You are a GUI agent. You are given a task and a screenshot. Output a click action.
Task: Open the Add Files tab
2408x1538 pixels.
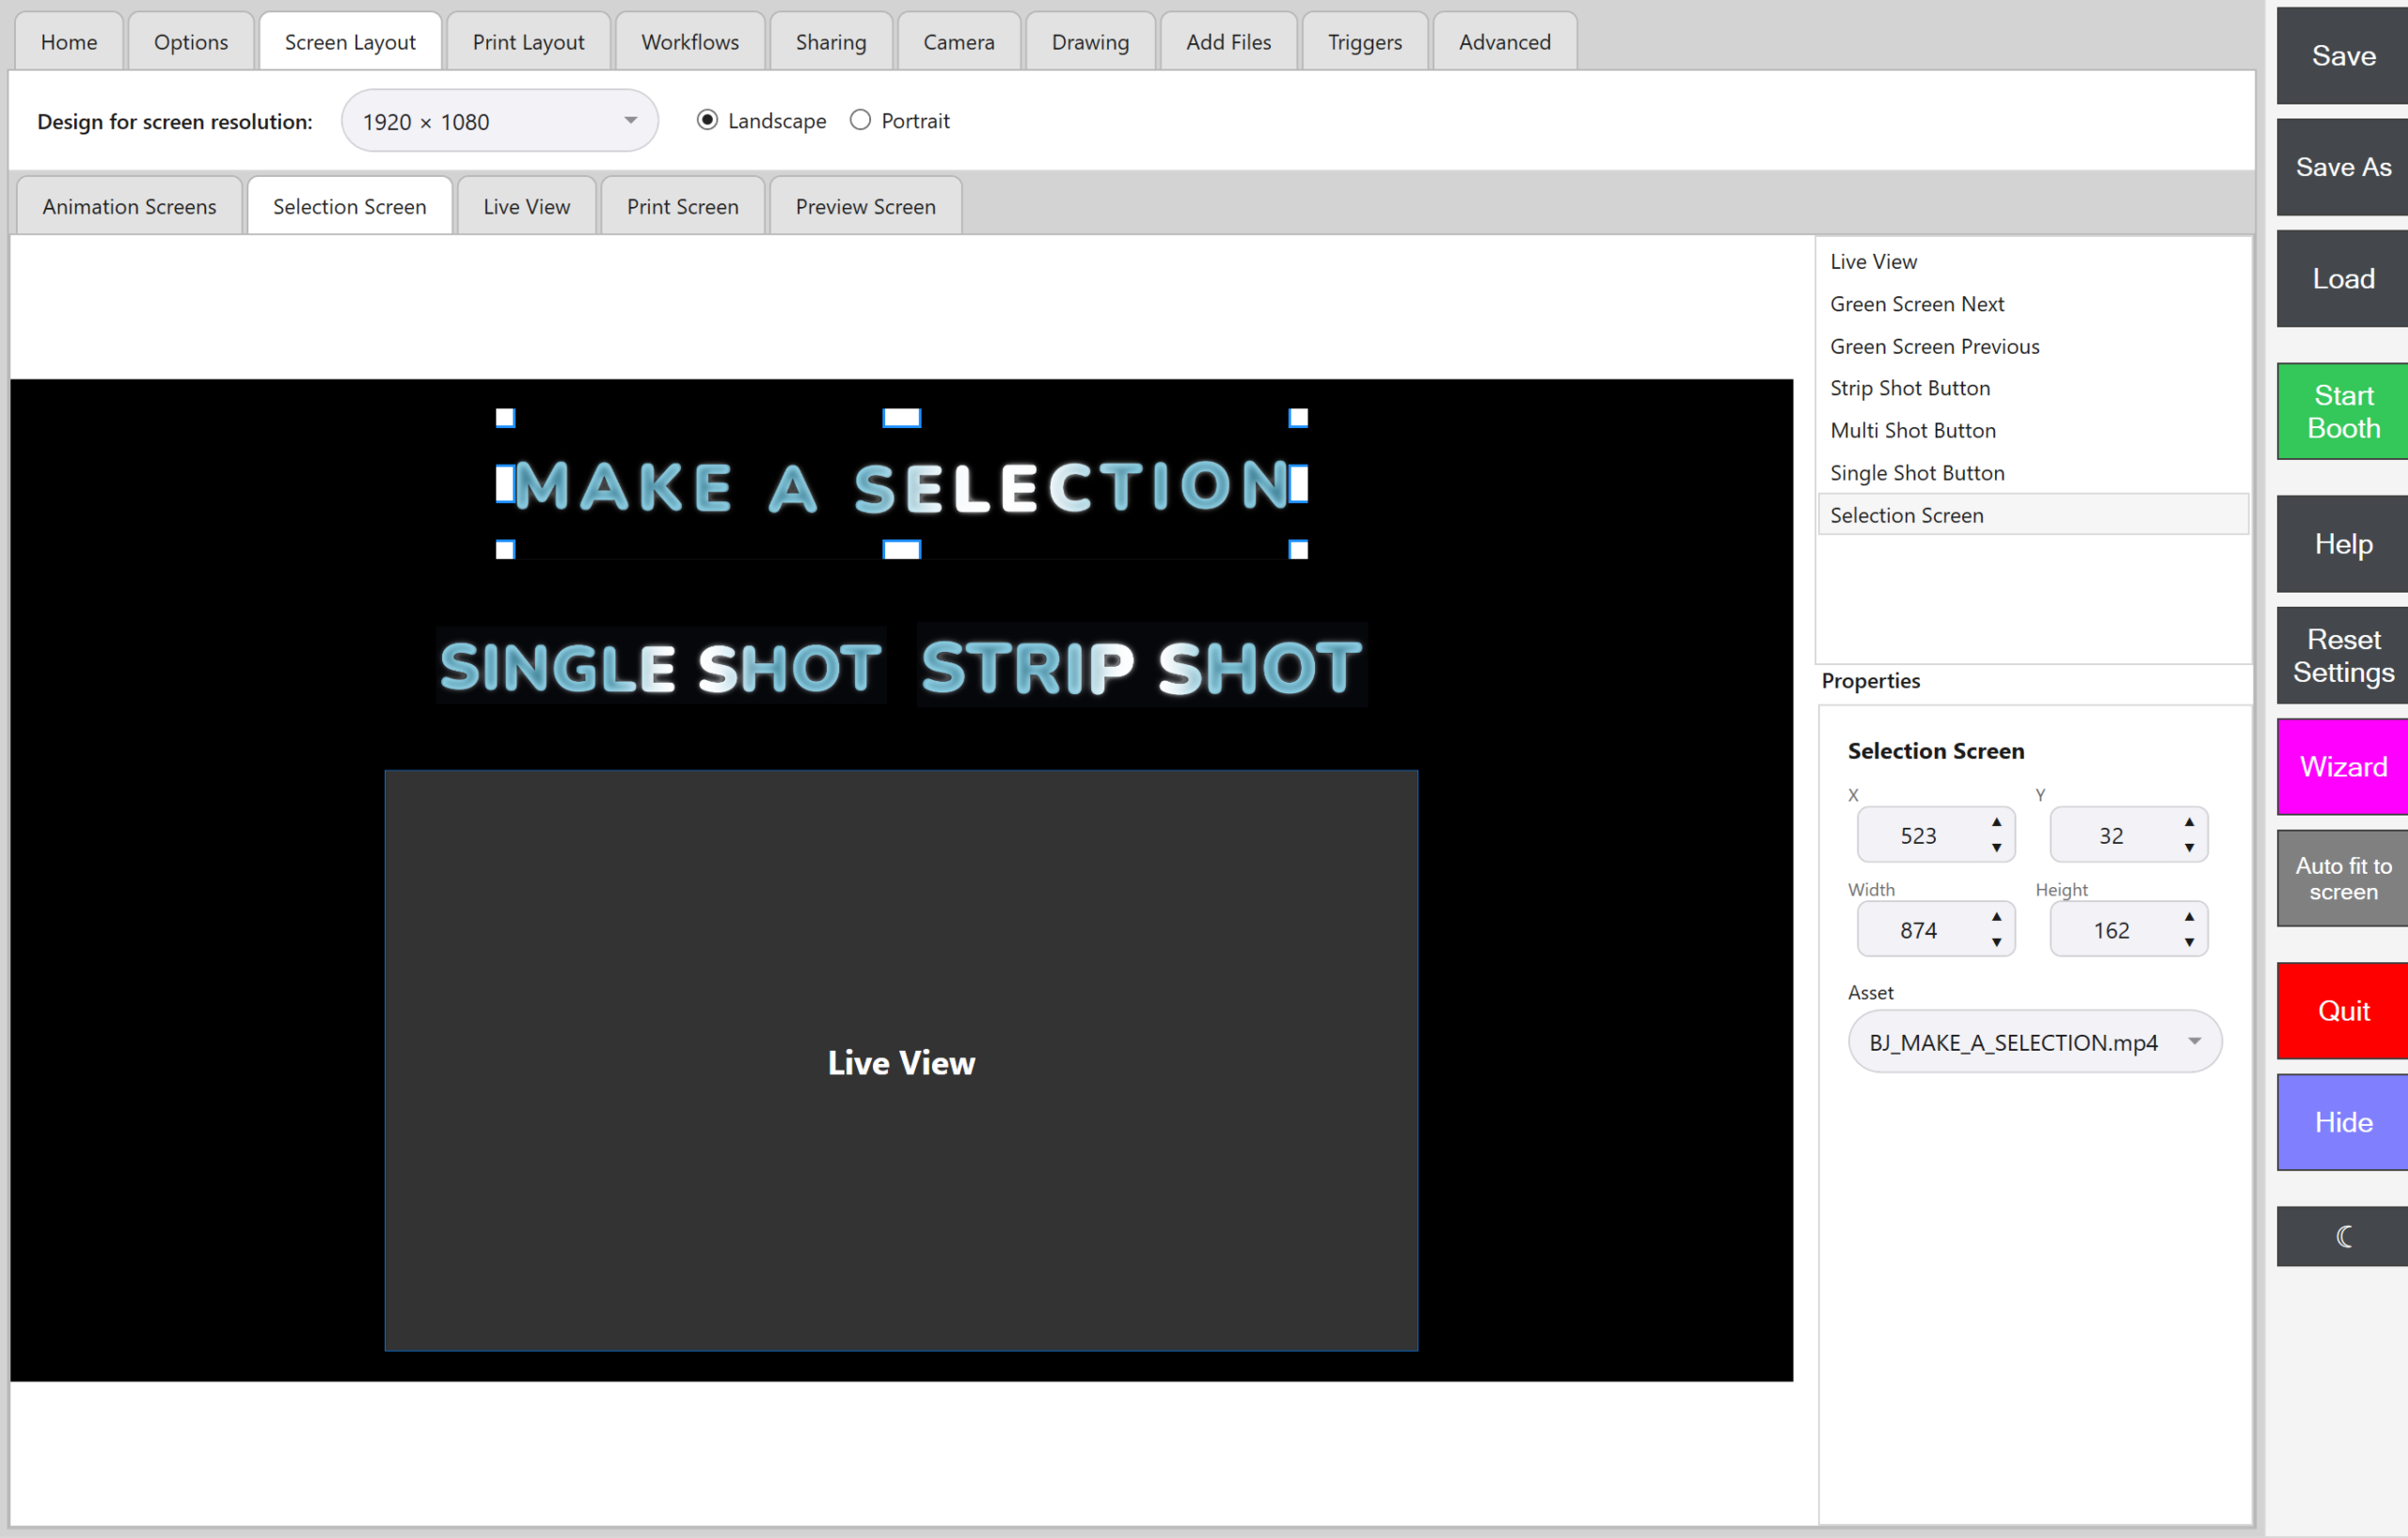(1228, 41)
